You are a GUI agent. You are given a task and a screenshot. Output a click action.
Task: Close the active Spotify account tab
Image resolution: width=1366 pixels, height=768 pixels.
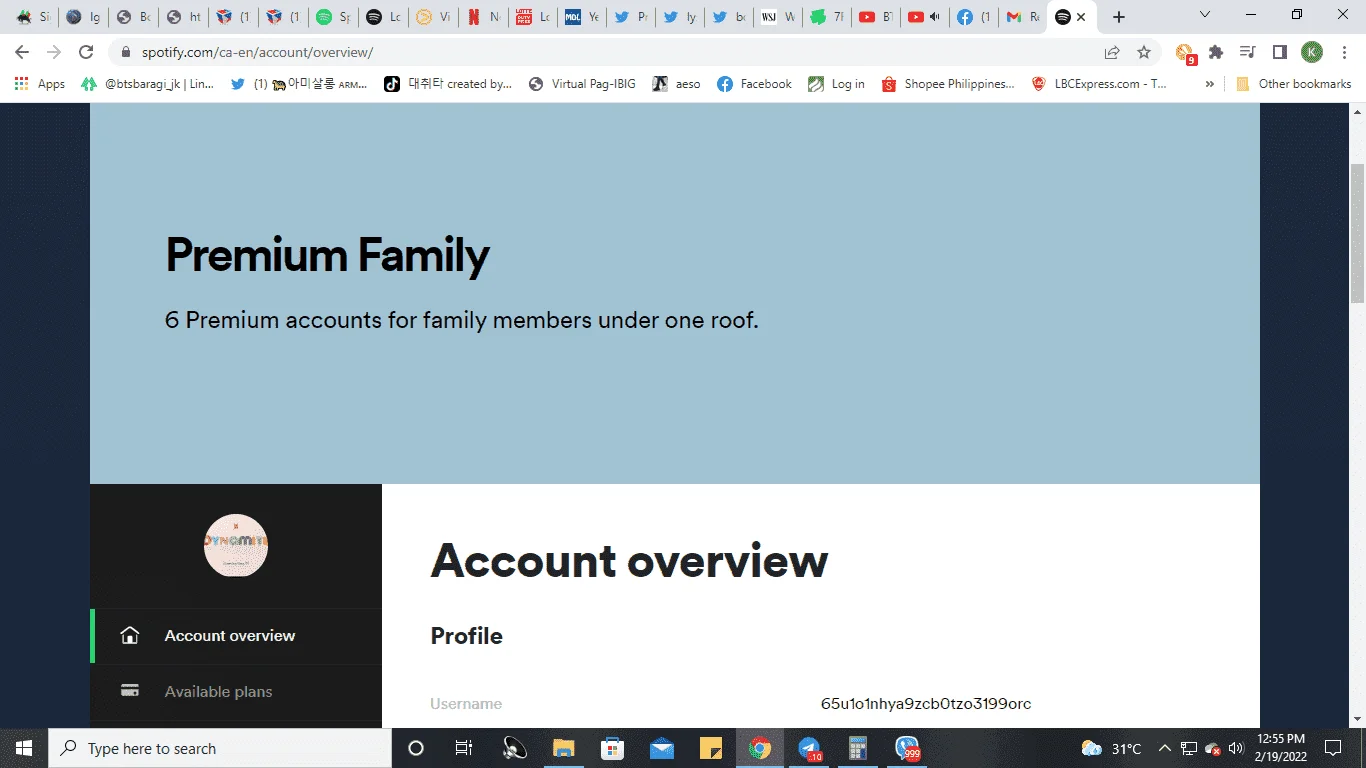(1081, 17)
